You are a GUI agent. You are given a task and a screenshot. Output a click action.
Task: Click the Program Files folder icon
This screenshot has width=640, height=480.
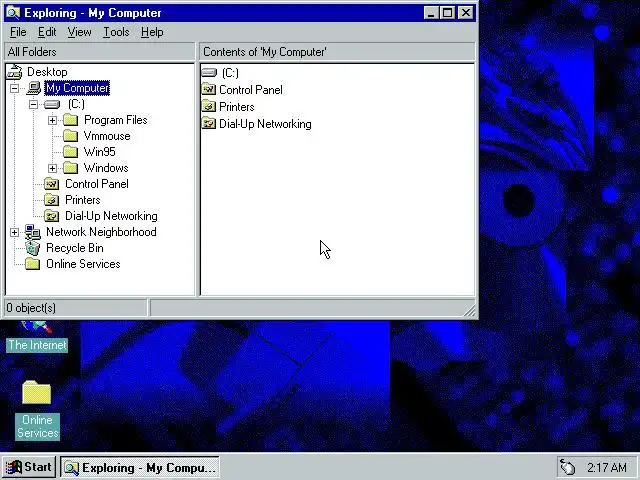[71, 120]
